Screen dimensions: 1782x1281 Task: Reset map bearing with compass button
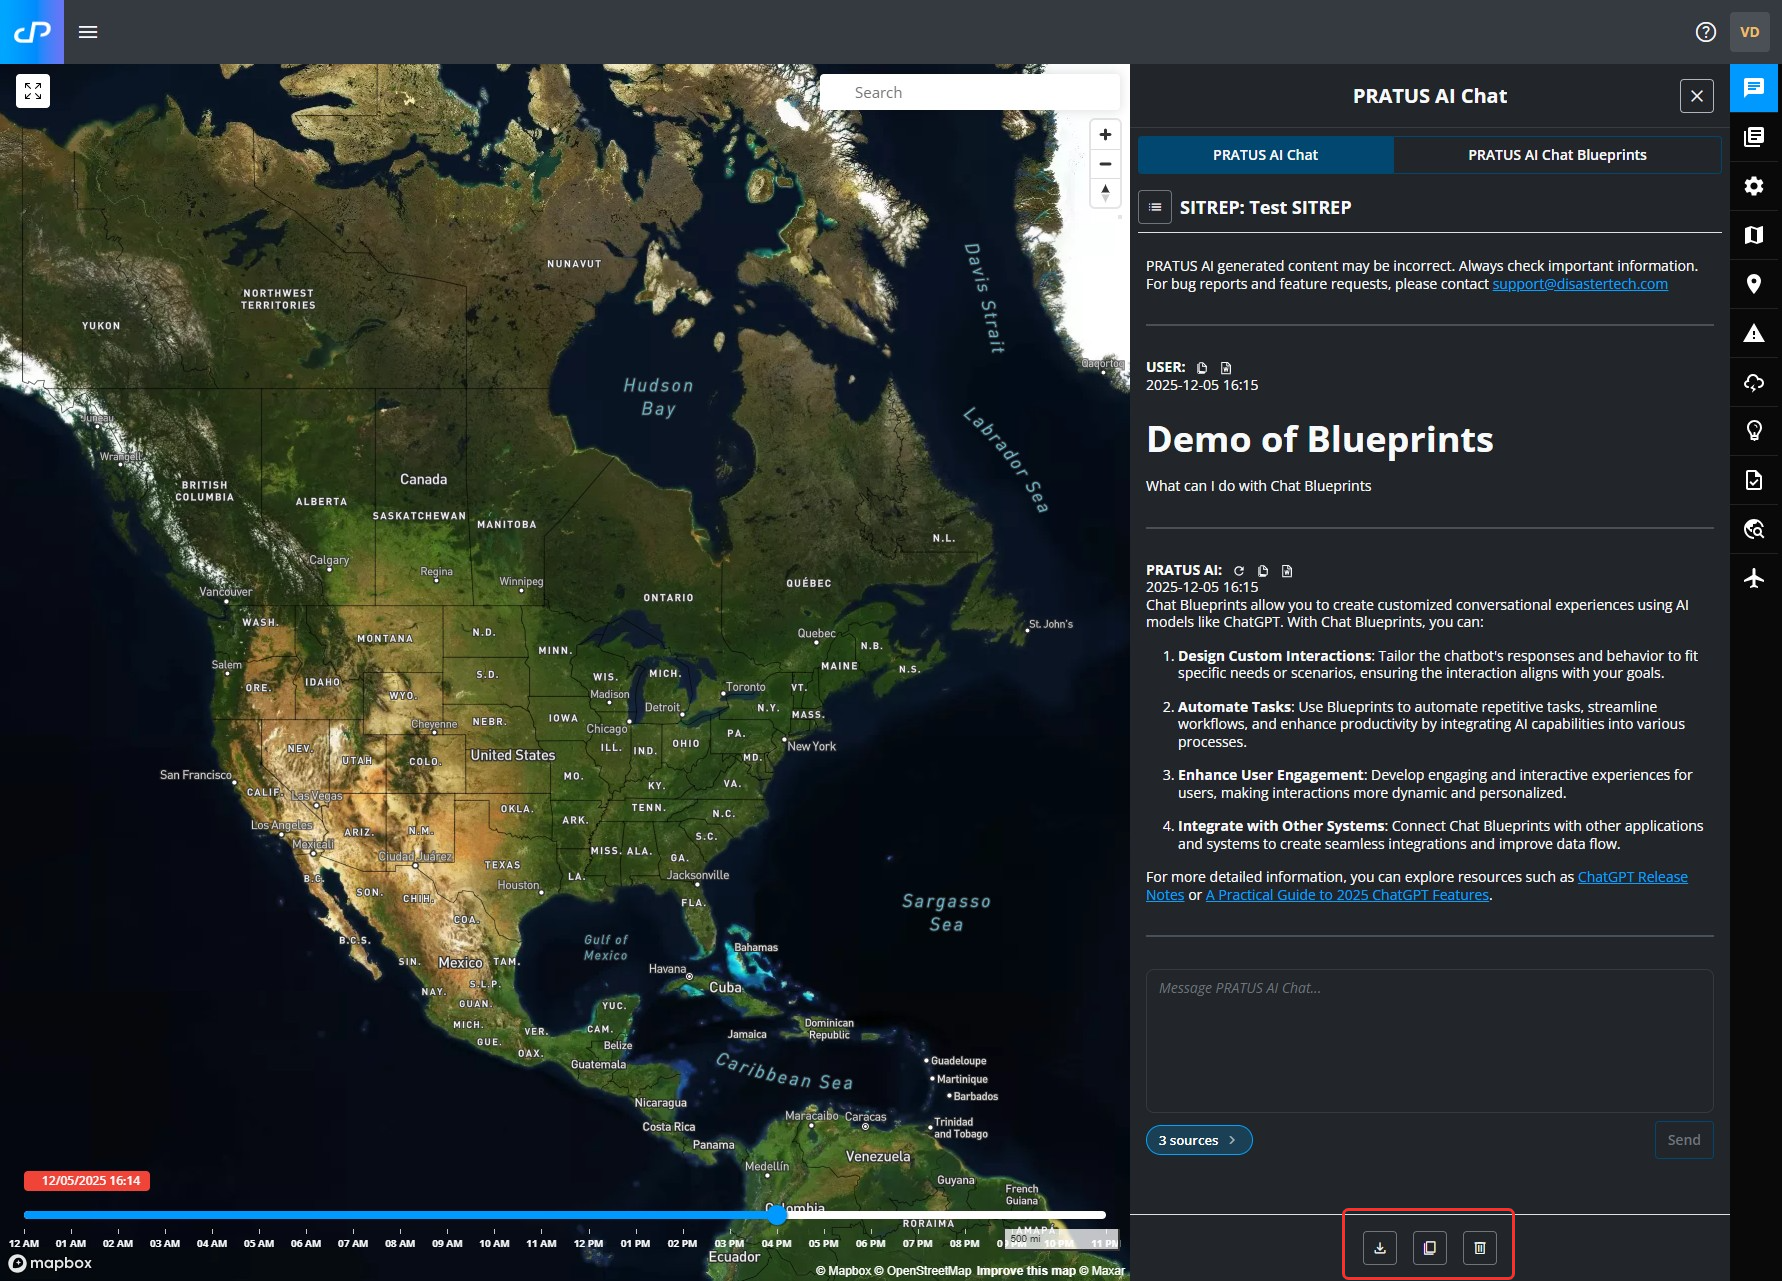tap(1105, 192)
